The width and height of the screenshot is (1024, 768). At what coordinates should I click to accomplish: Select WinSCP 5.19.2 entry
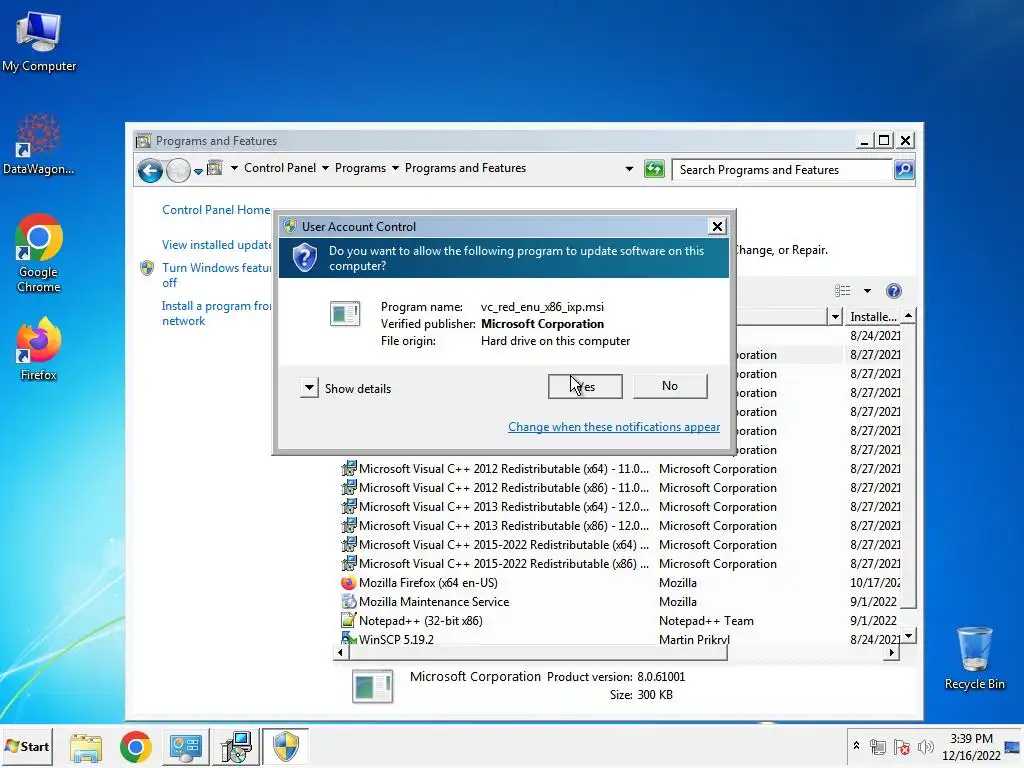620,639
